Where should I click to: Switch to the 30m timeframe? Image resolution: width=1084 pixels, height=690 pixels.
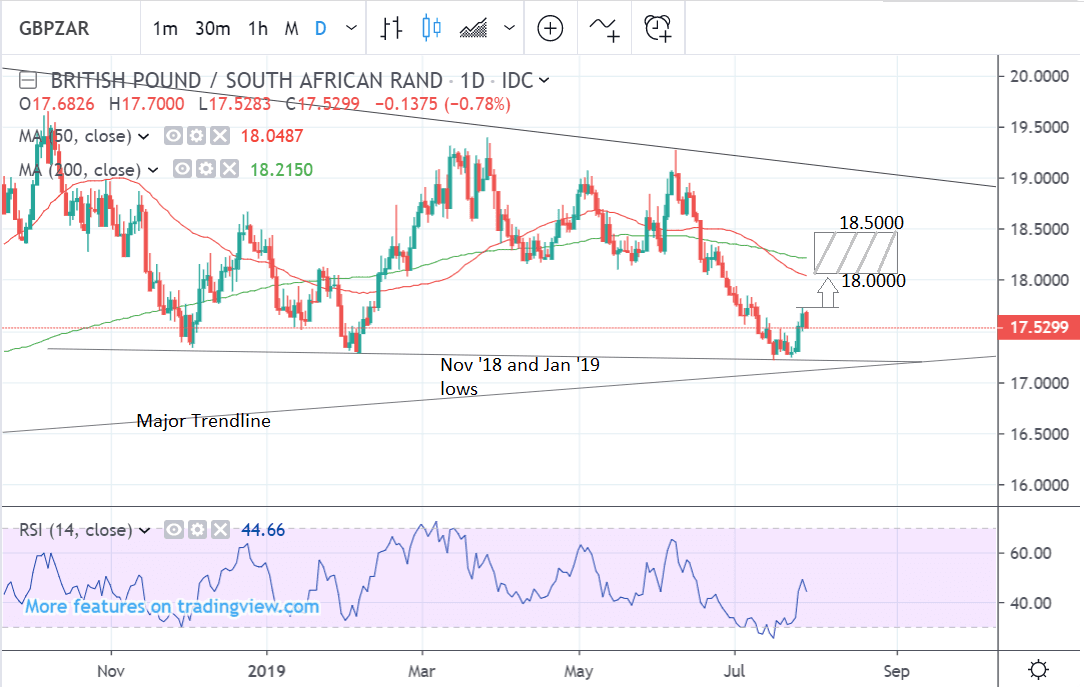(x=213, y=29)
